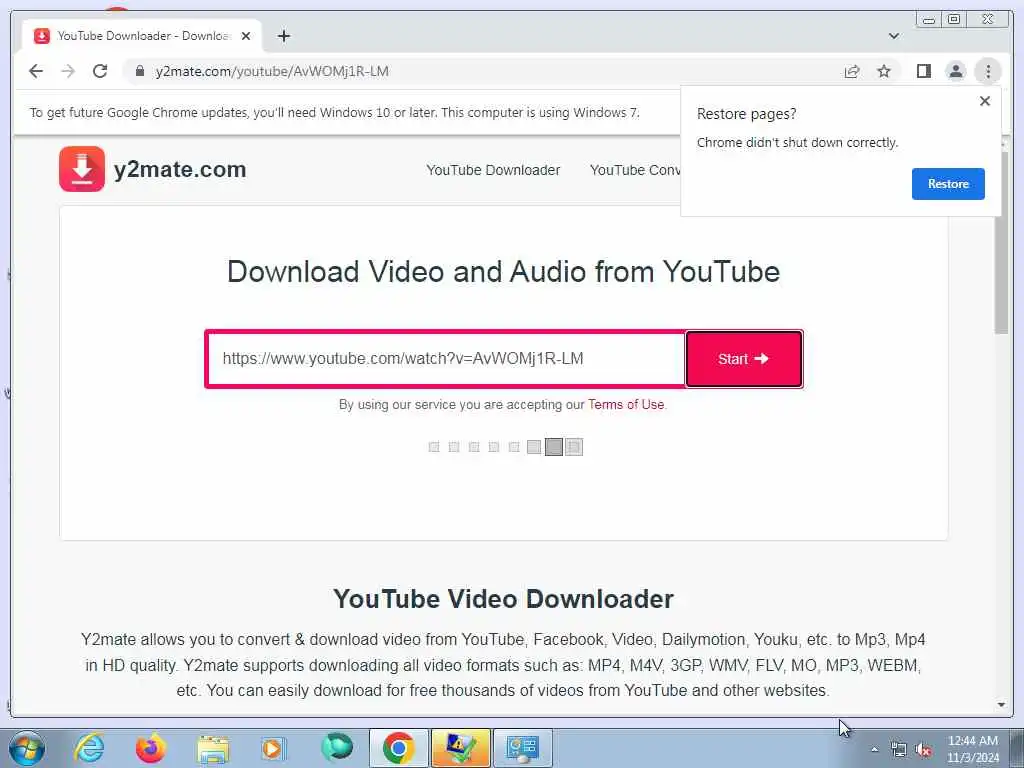
Task: Open Chrome three-dot menu
Action: click(988, 71)
